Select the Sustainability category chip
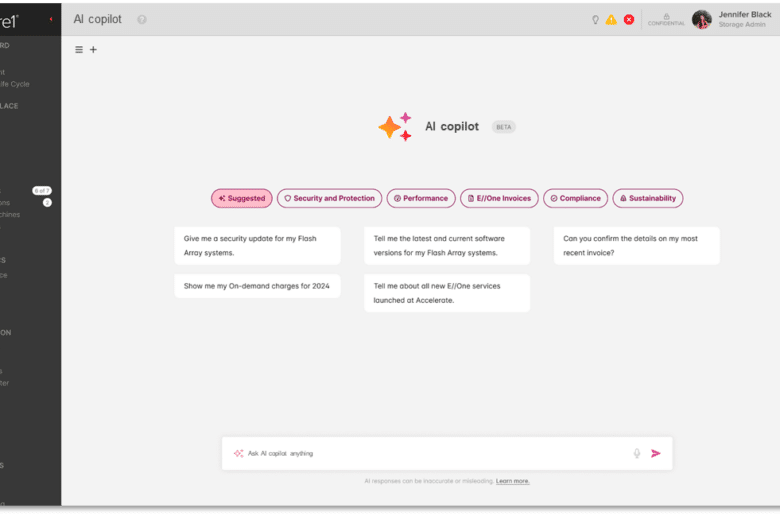The width and height of the screenshot is (780, 516). point(648,198)
